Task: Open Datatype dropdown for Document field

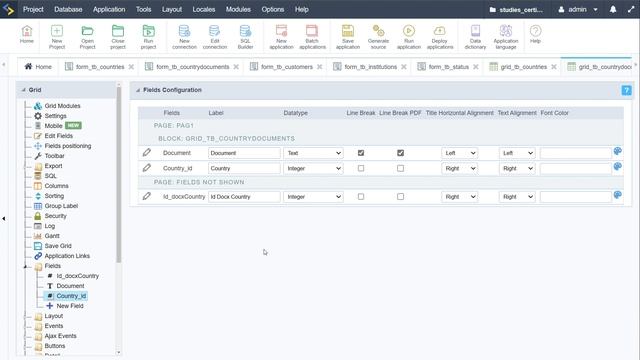Action: pyautogui.click(x=313, y=153)
